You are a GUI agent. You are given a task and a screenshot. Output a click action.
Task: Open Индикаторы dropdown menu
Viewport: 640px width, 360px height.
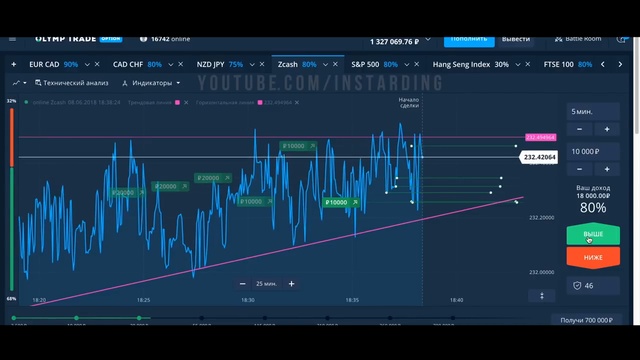point(151,83)
